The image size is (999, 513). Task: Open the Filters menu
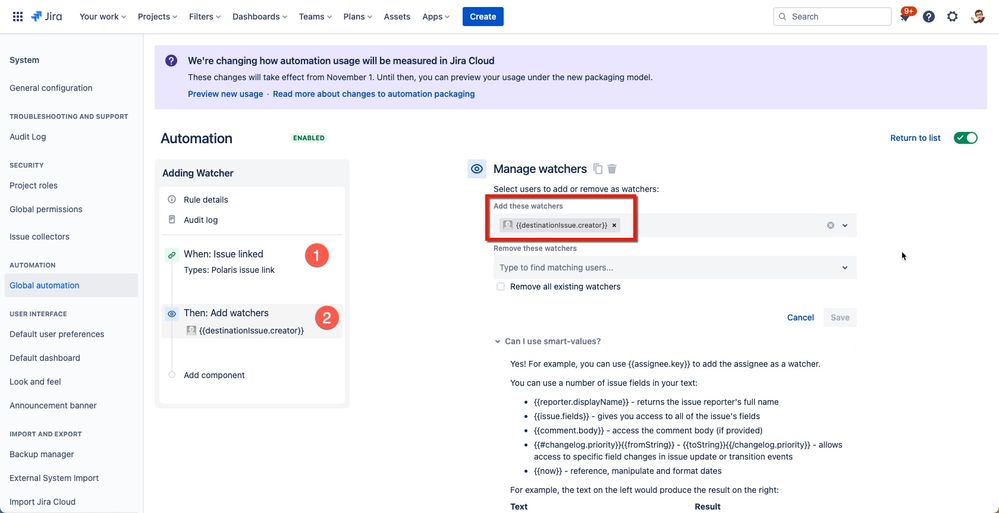coord(205,17)
